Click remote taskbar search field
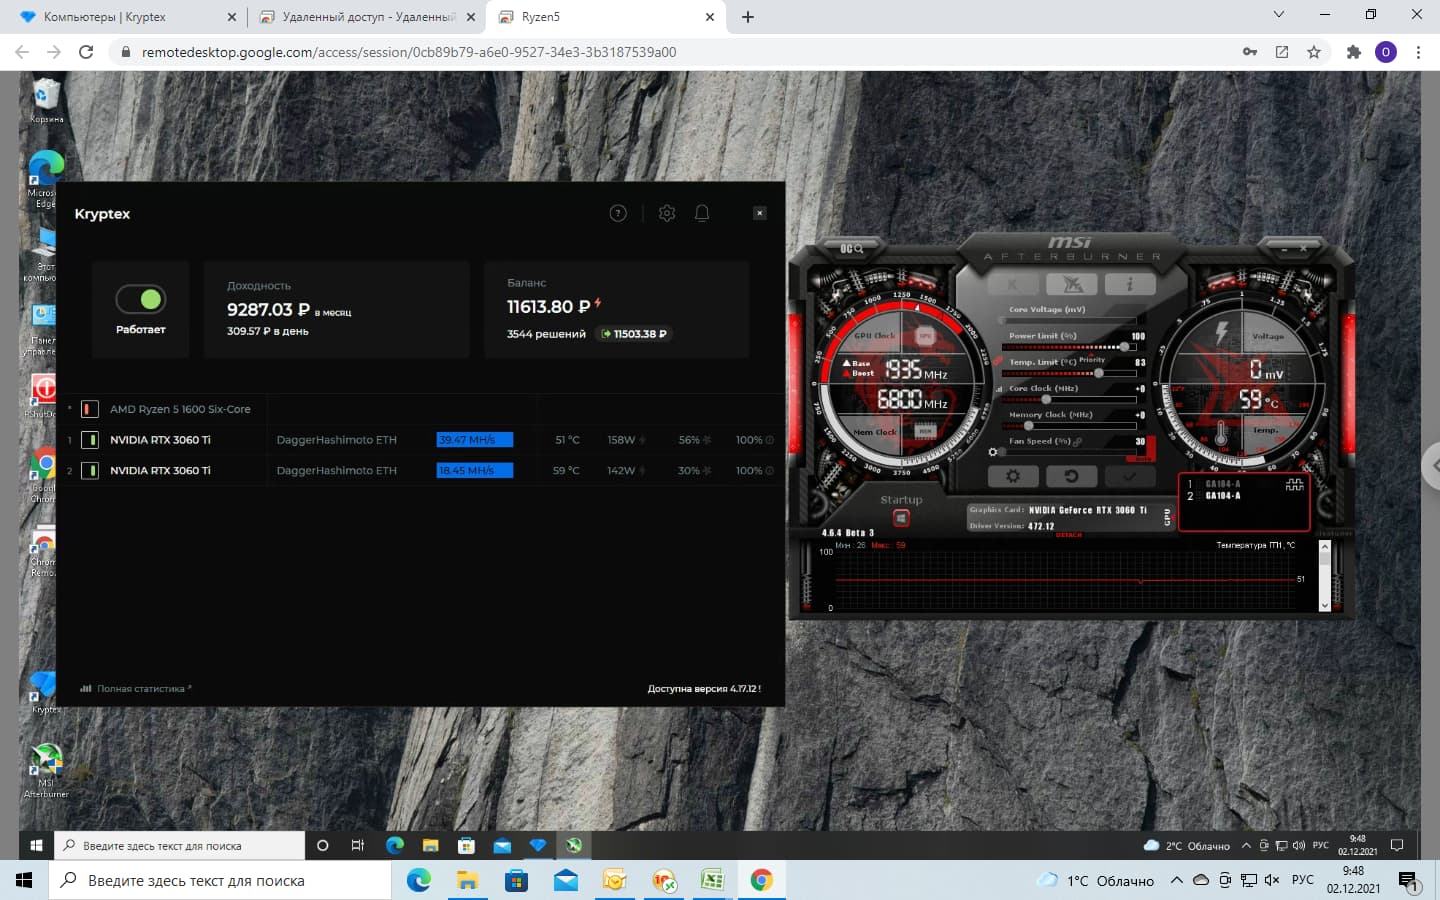Viewport: 1440px width, 900px height. 179,845
